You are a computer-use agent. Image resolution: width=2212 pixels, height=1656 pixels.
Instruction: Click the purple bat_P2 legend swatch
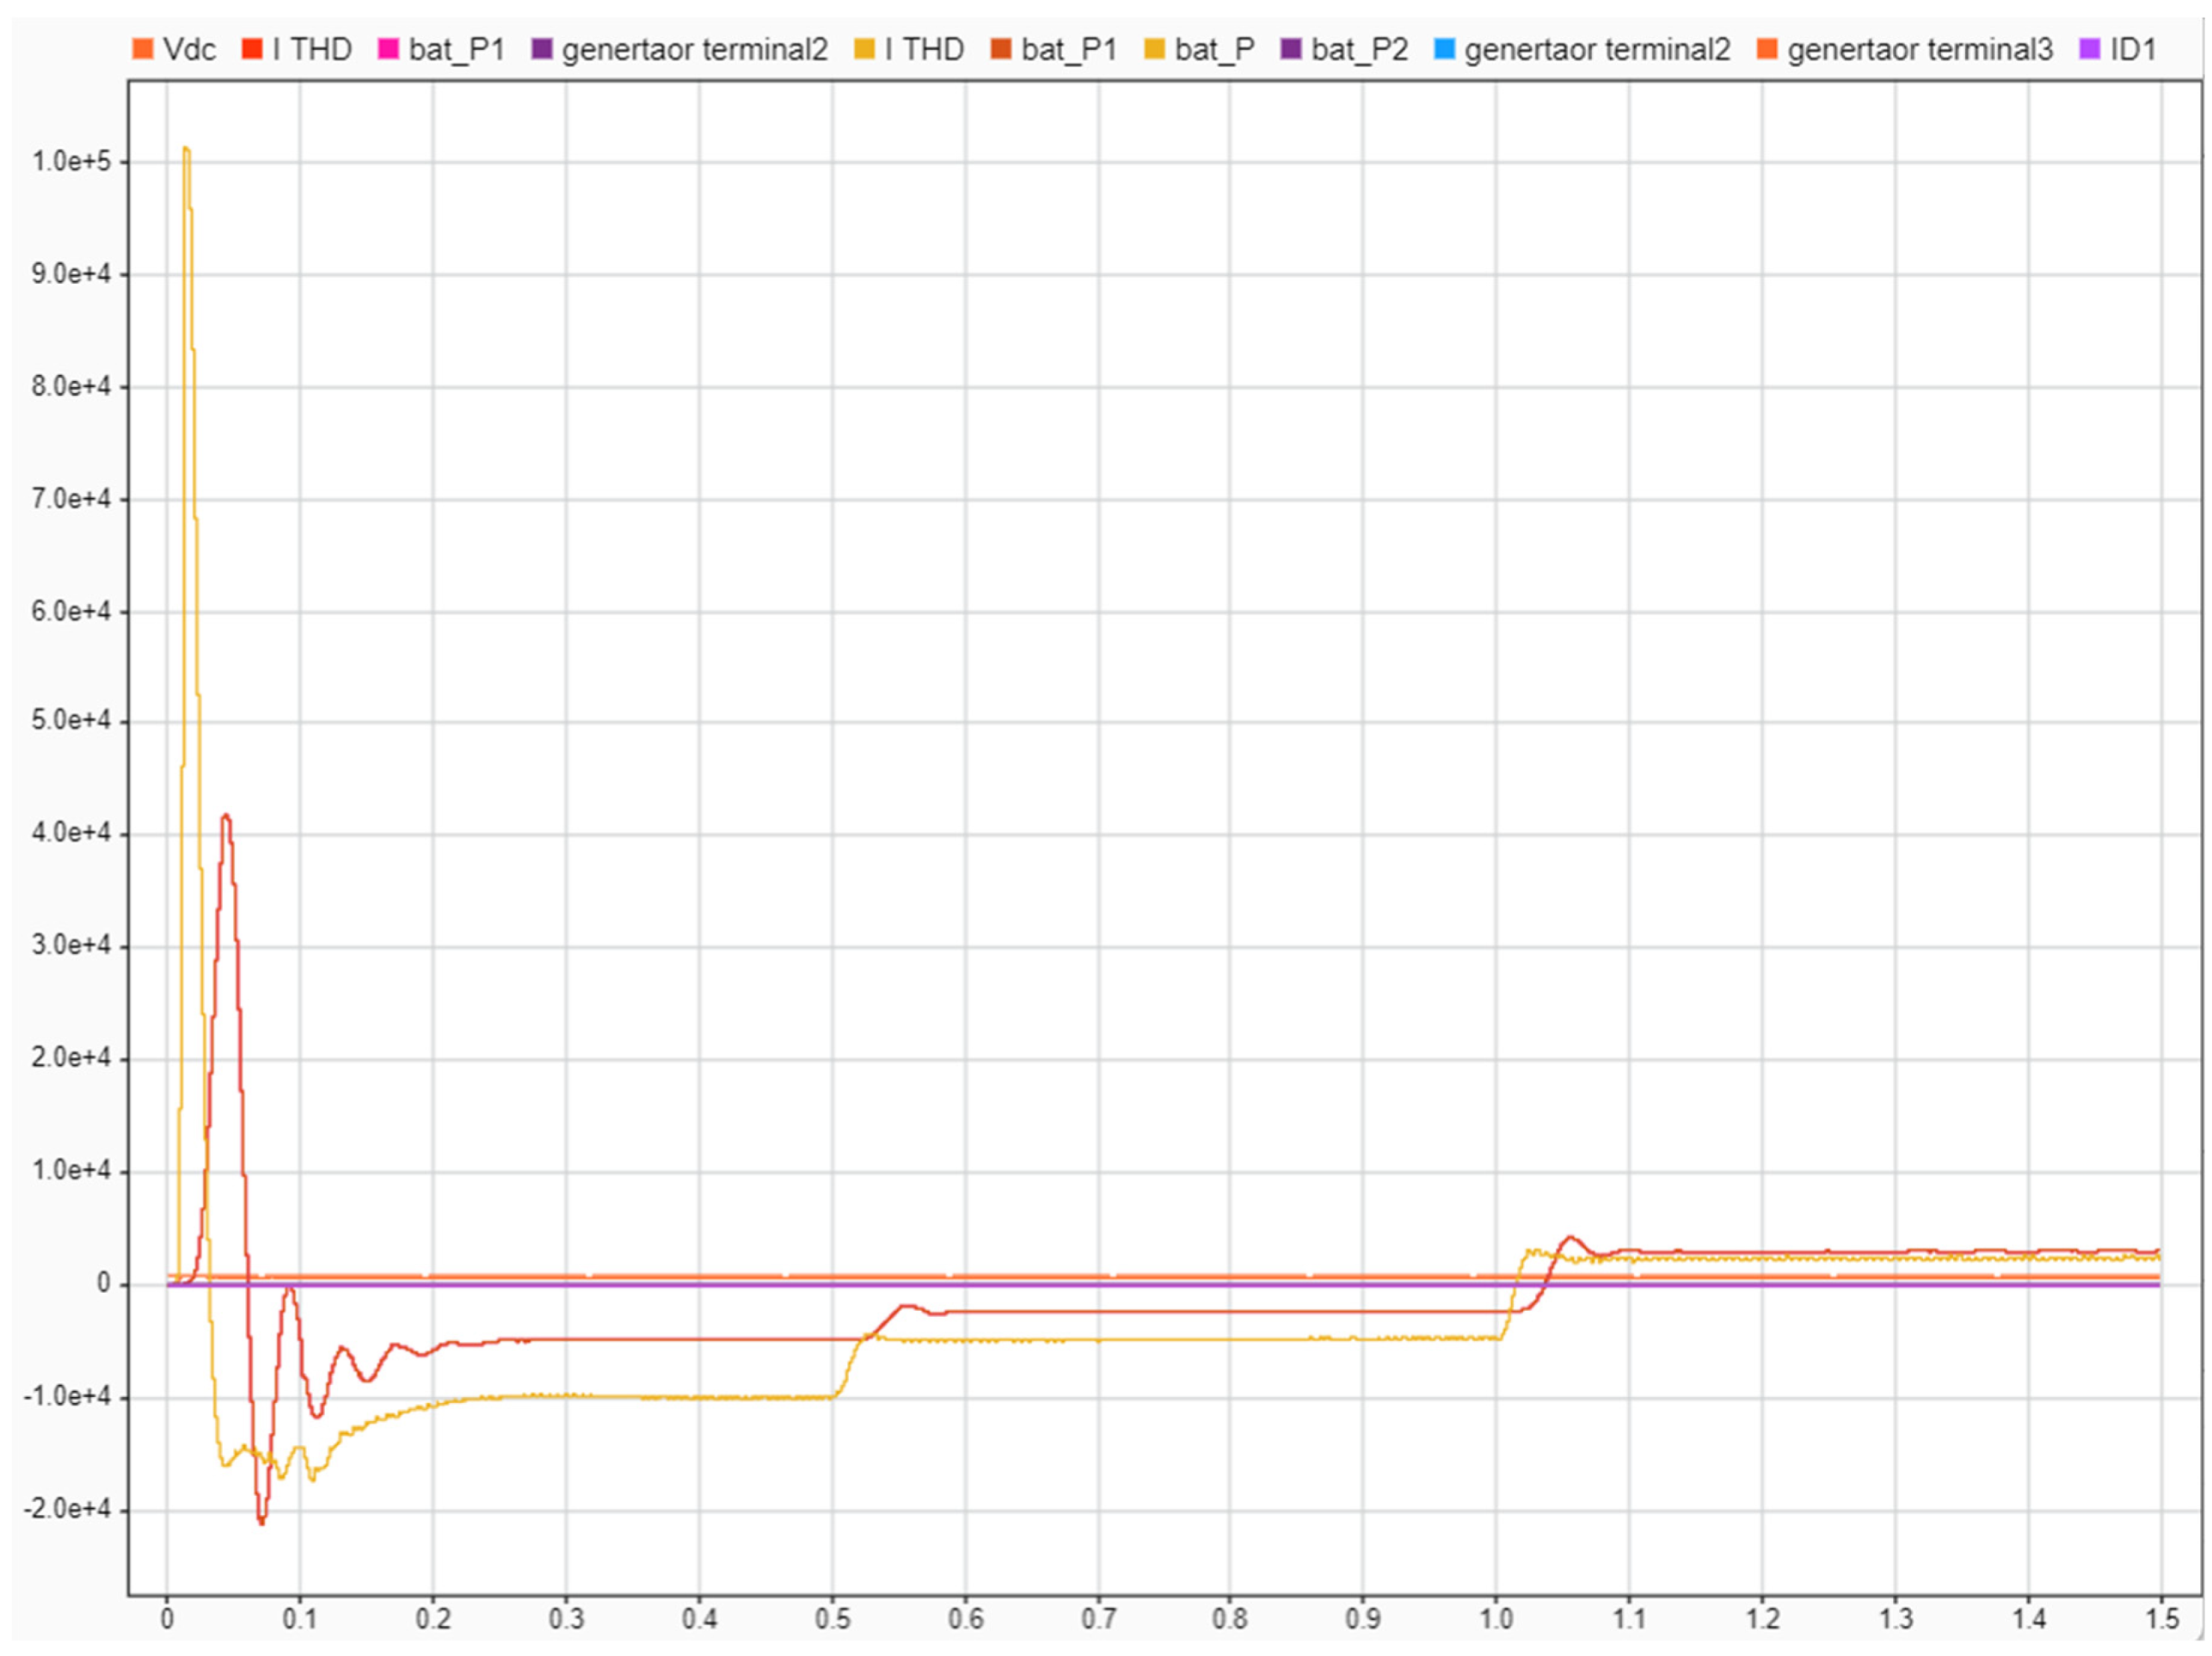pos(1291,49)
